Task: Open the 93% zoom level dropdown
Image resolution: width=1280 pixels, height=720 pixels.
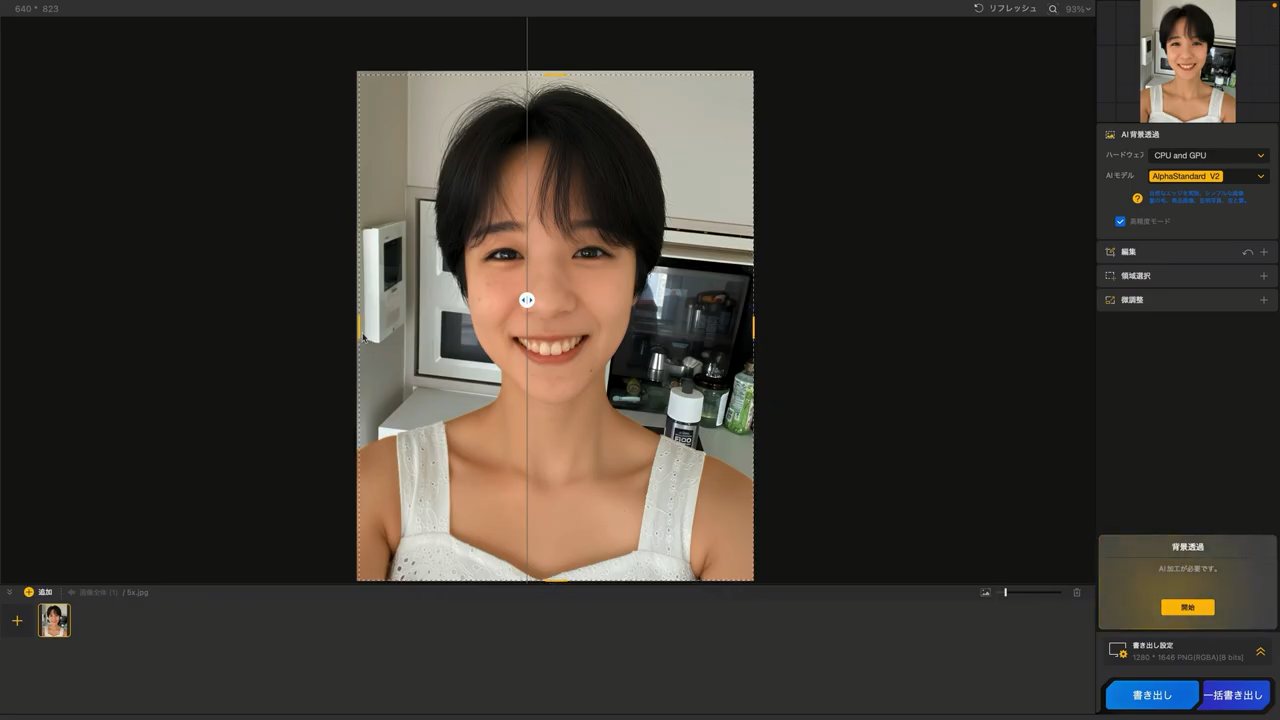Action: pyautogui.click(x=1079, y=9)
